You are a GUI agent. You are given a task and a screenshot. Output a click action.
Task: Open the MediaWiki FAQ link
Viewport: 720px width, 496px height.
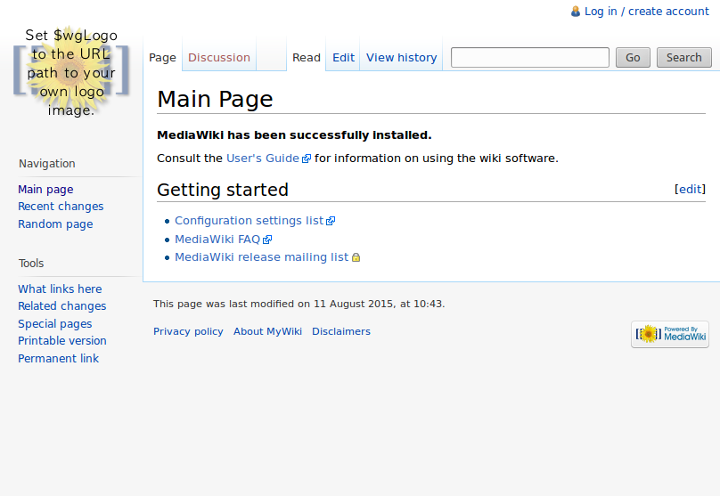click(x=217, y=239)
